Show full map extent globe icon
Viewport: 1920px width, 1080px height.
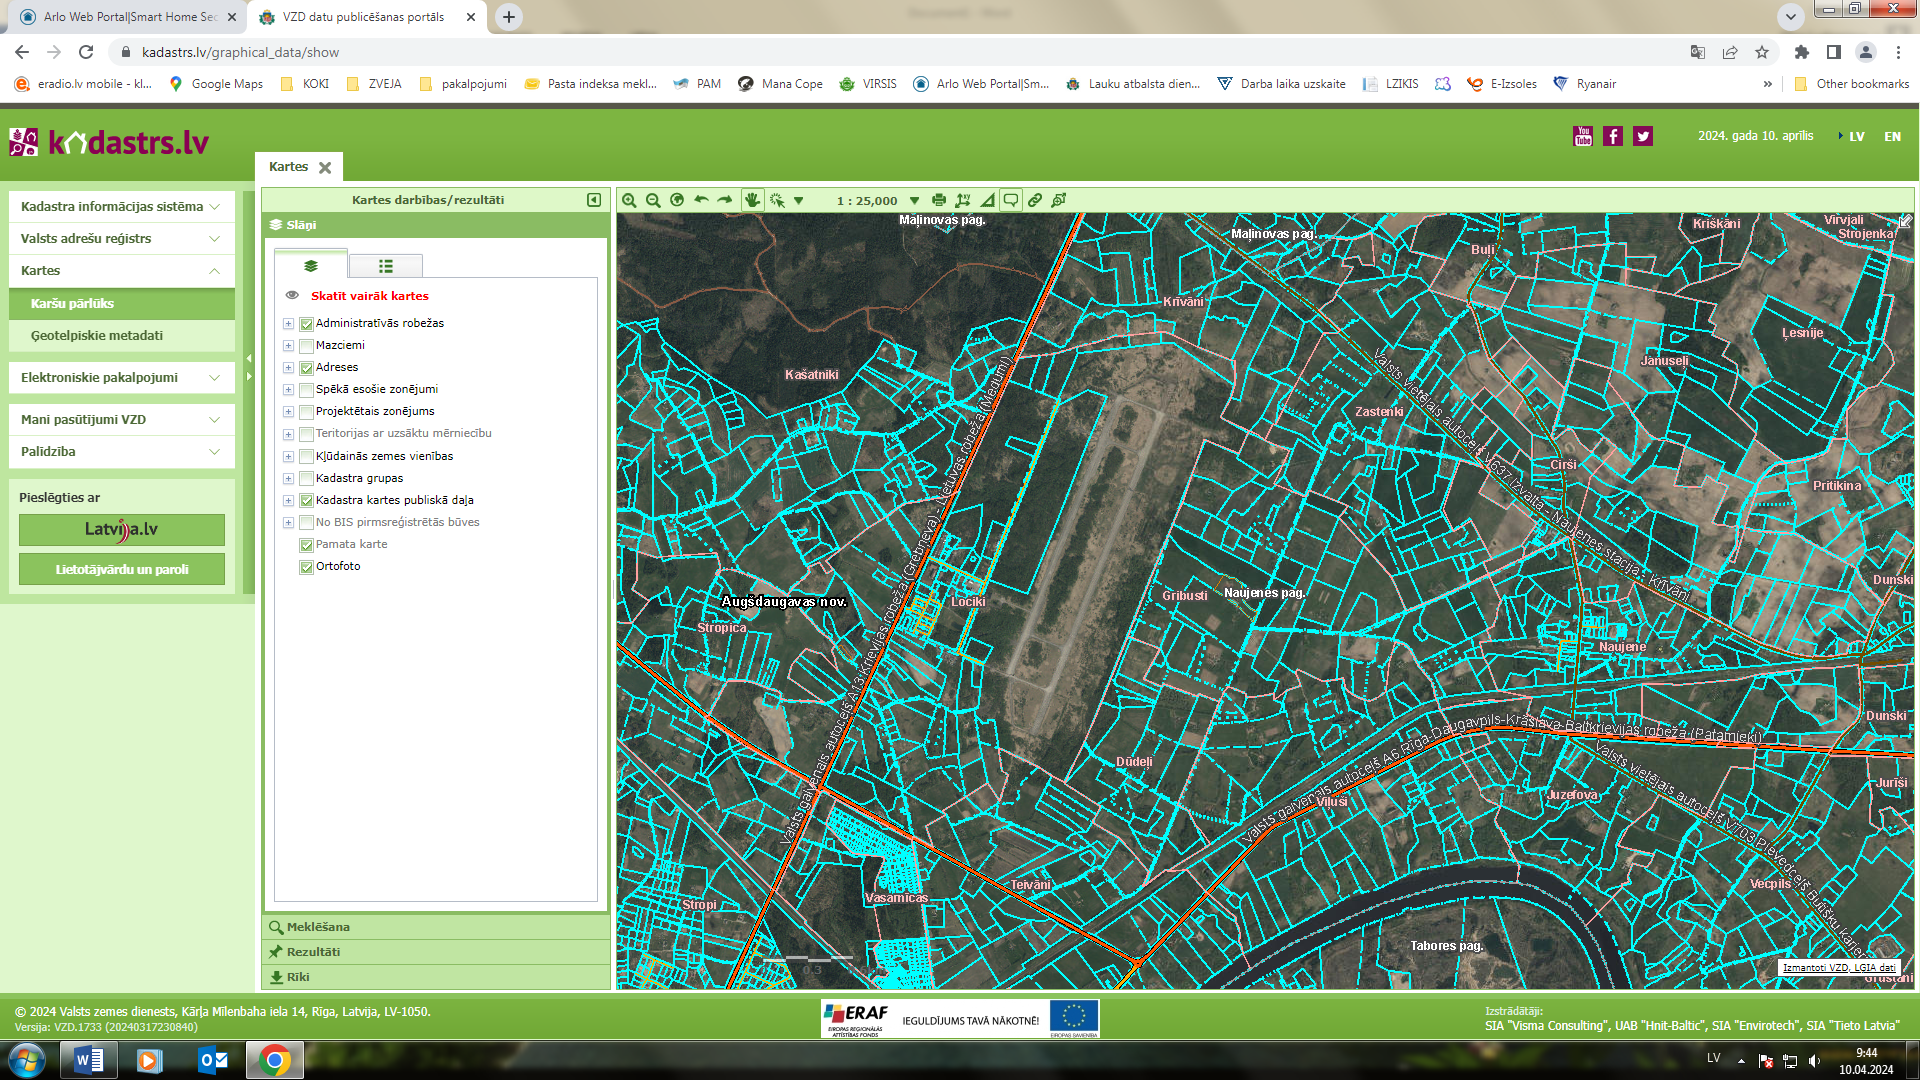pos(677,200)
